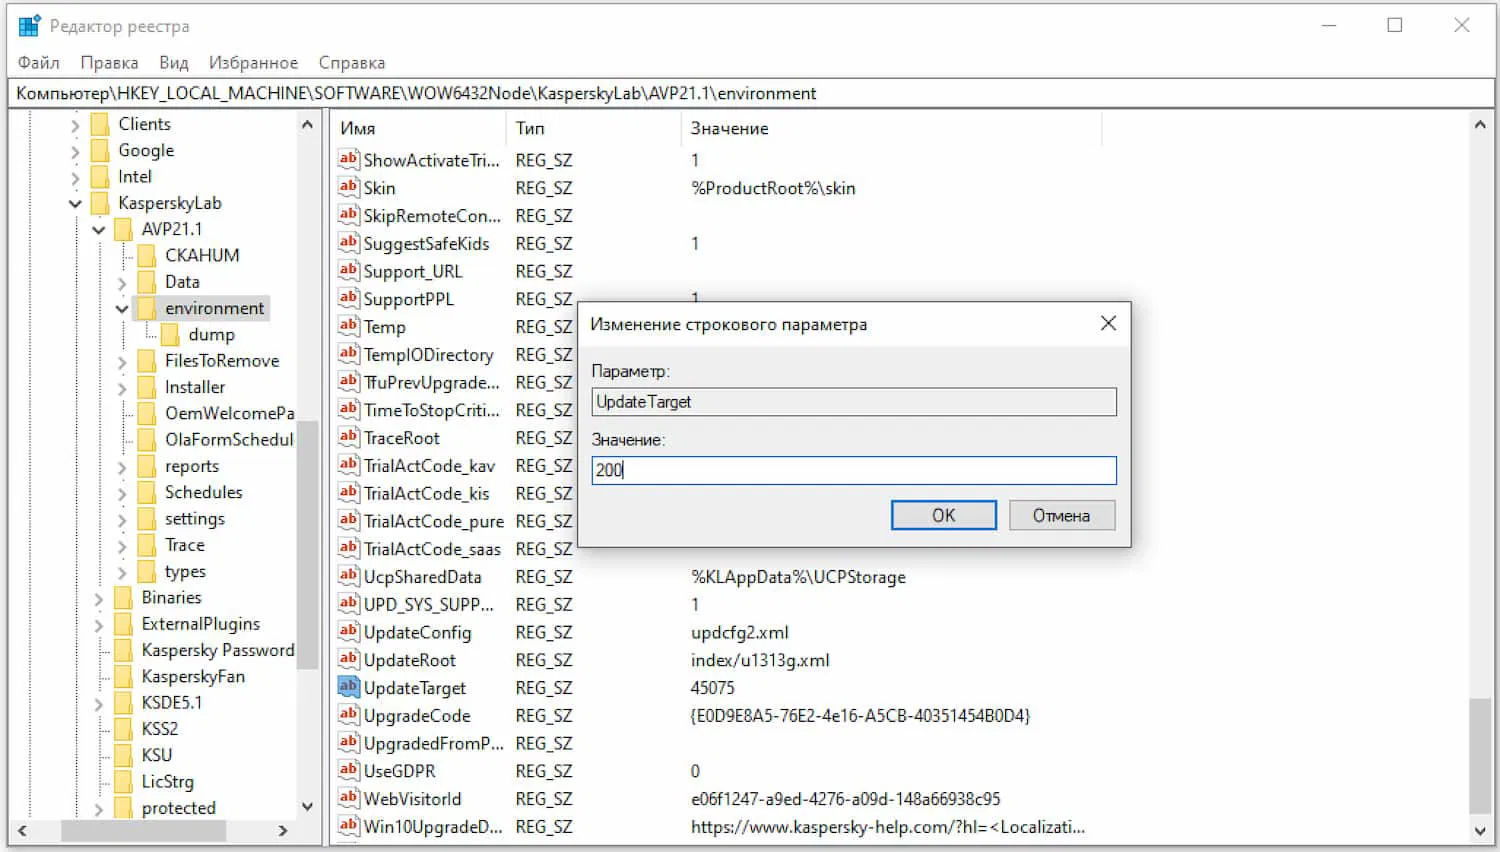Open the Файл menu

[38, 62]
